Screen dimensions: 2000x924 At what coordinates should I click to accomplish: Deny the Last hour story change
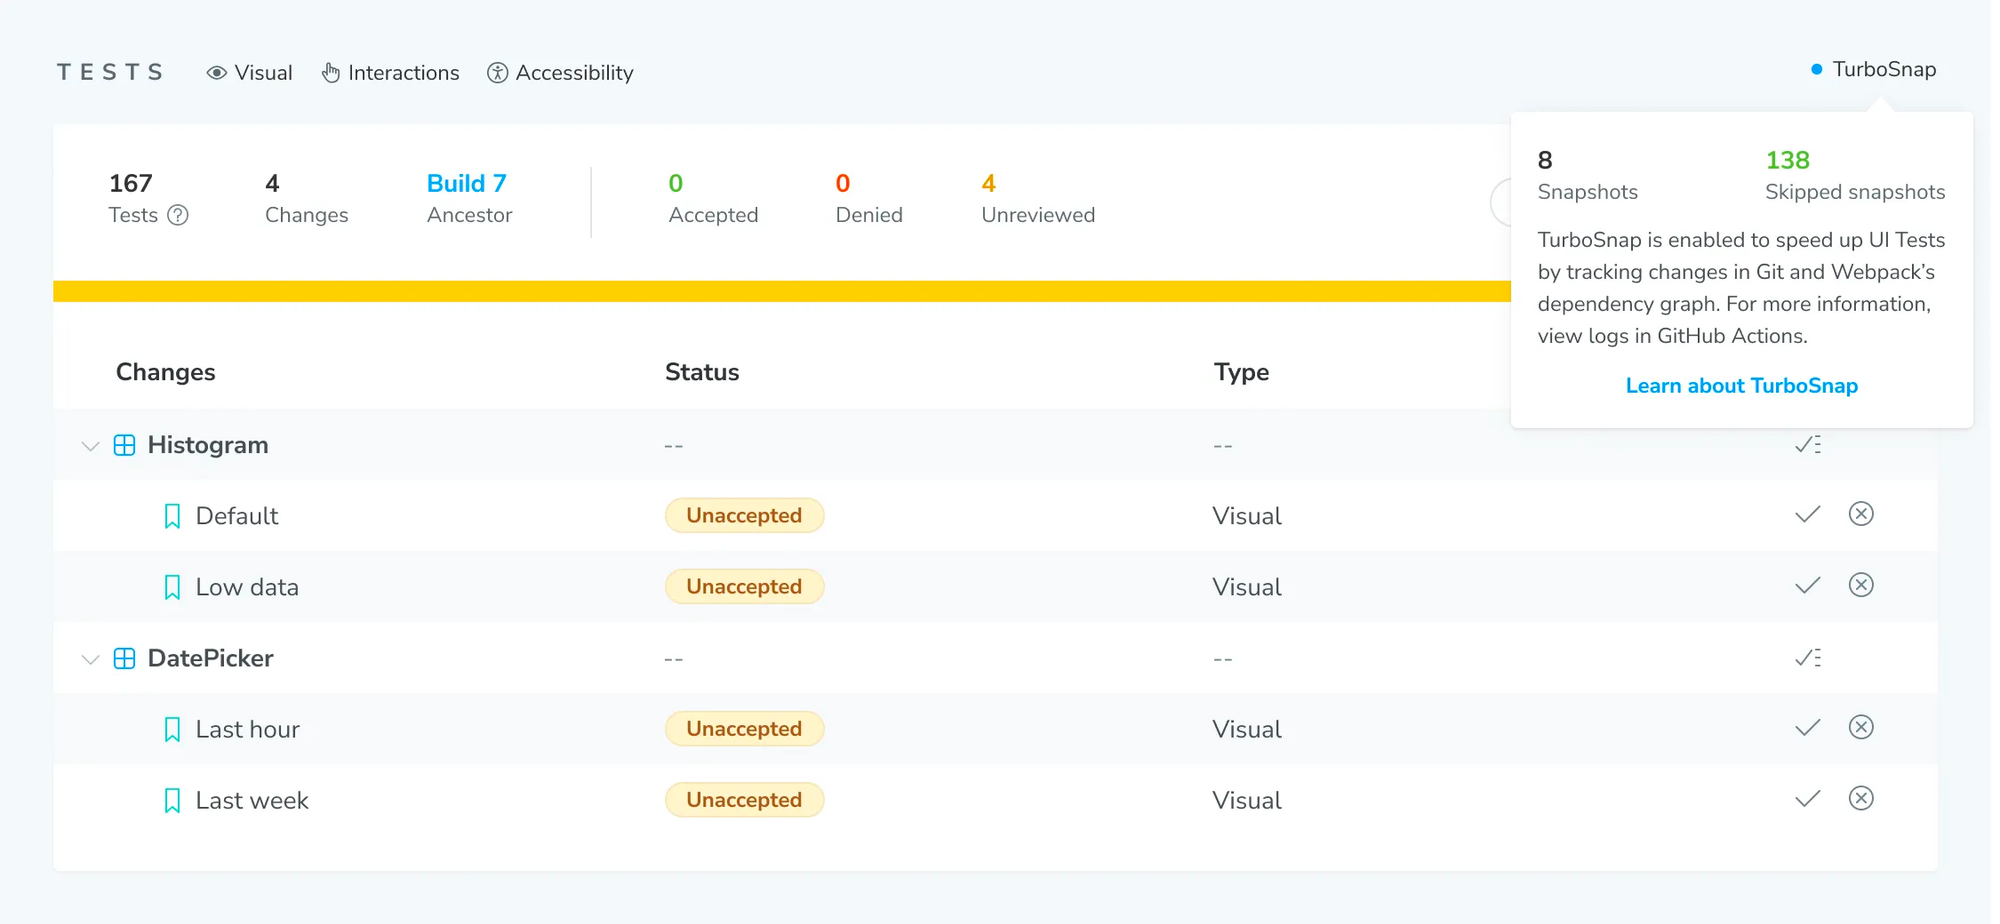point(1861,727)
